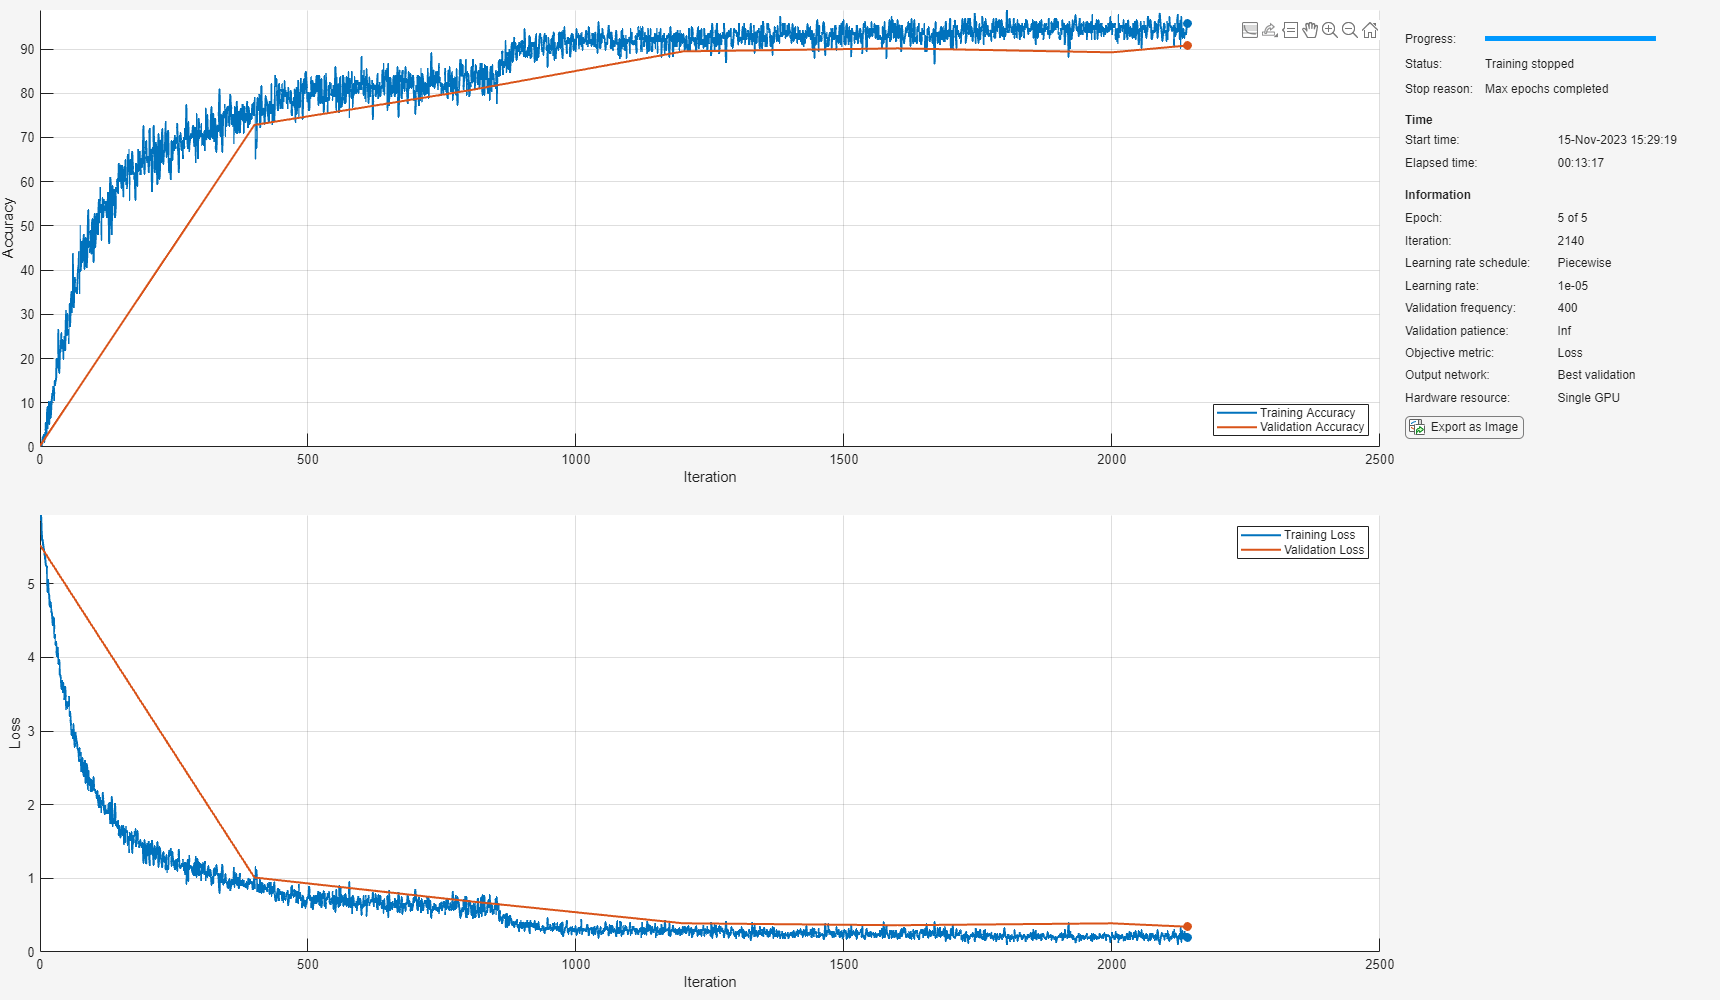Image resolution: width=1720 pixels, height=1000 pixels.
Task: Open the axes export options icon
Action: (x=1270, y=30)
